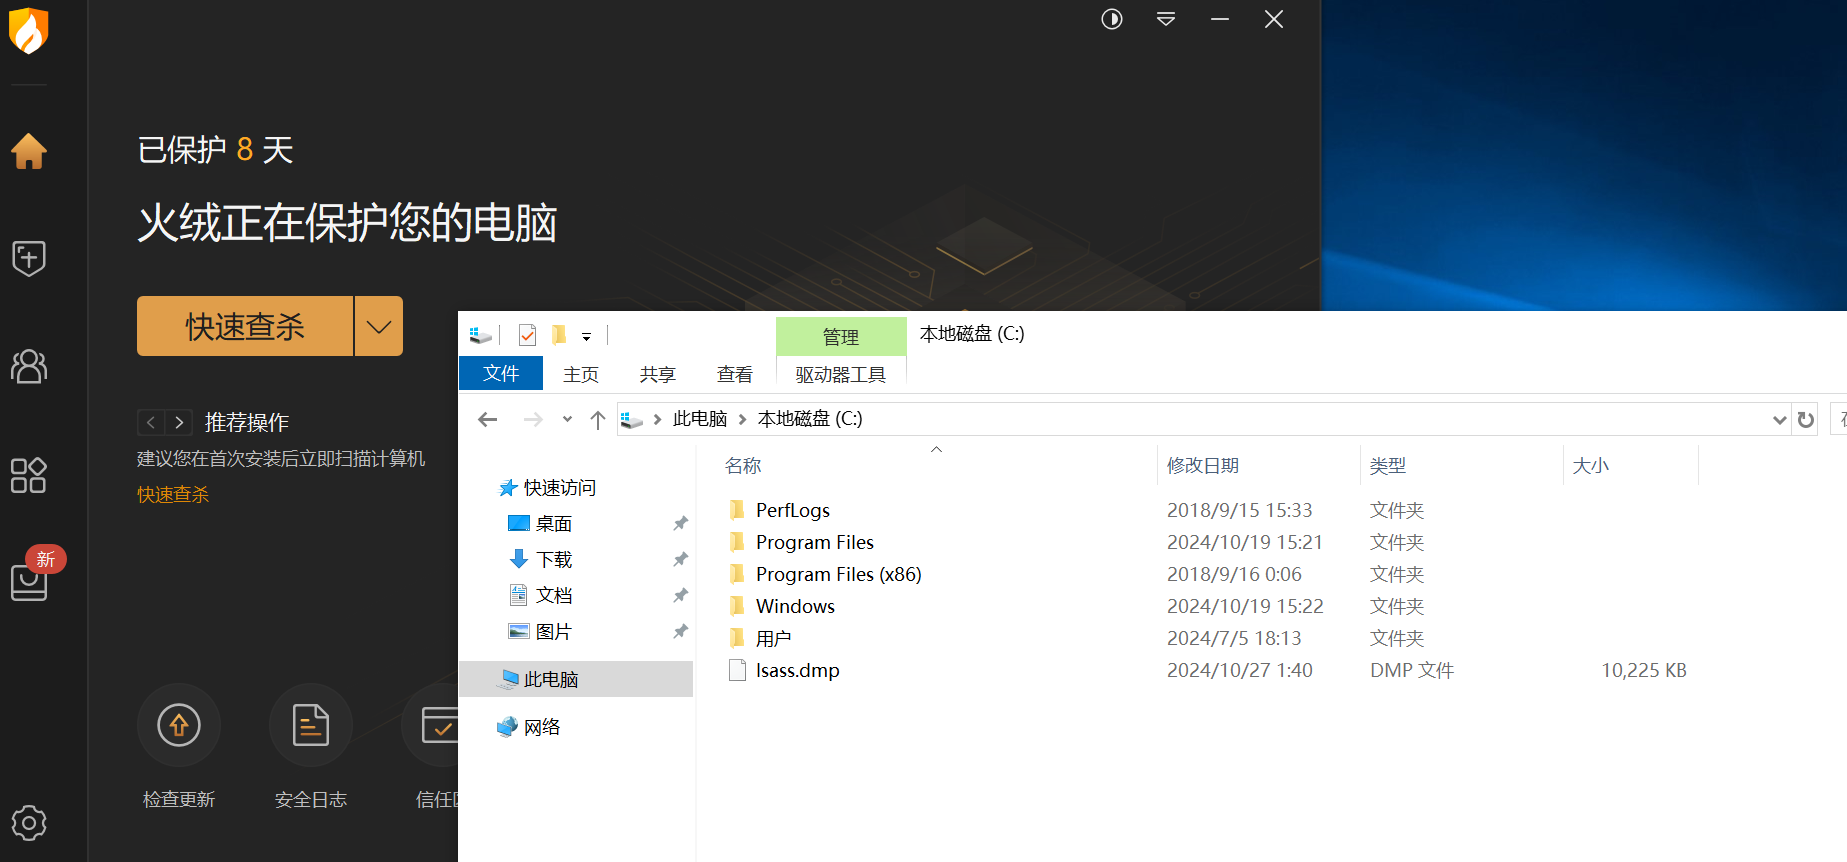The height and width of the screenshot is (862, 1847).
Task: Open the 文件 ribbon tab
Action: 501,373
